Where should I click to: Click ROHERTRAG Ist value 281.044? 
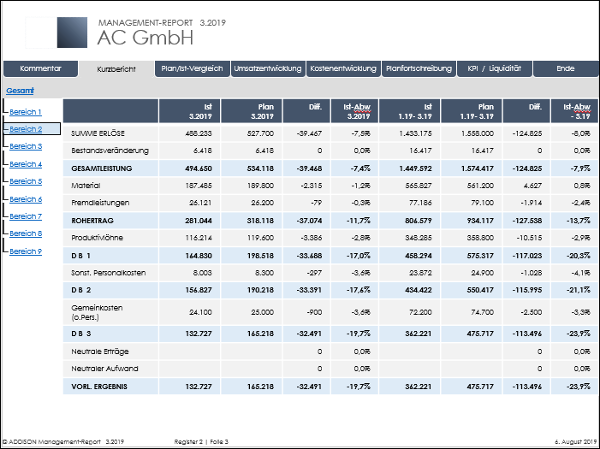tap(199, 221)
